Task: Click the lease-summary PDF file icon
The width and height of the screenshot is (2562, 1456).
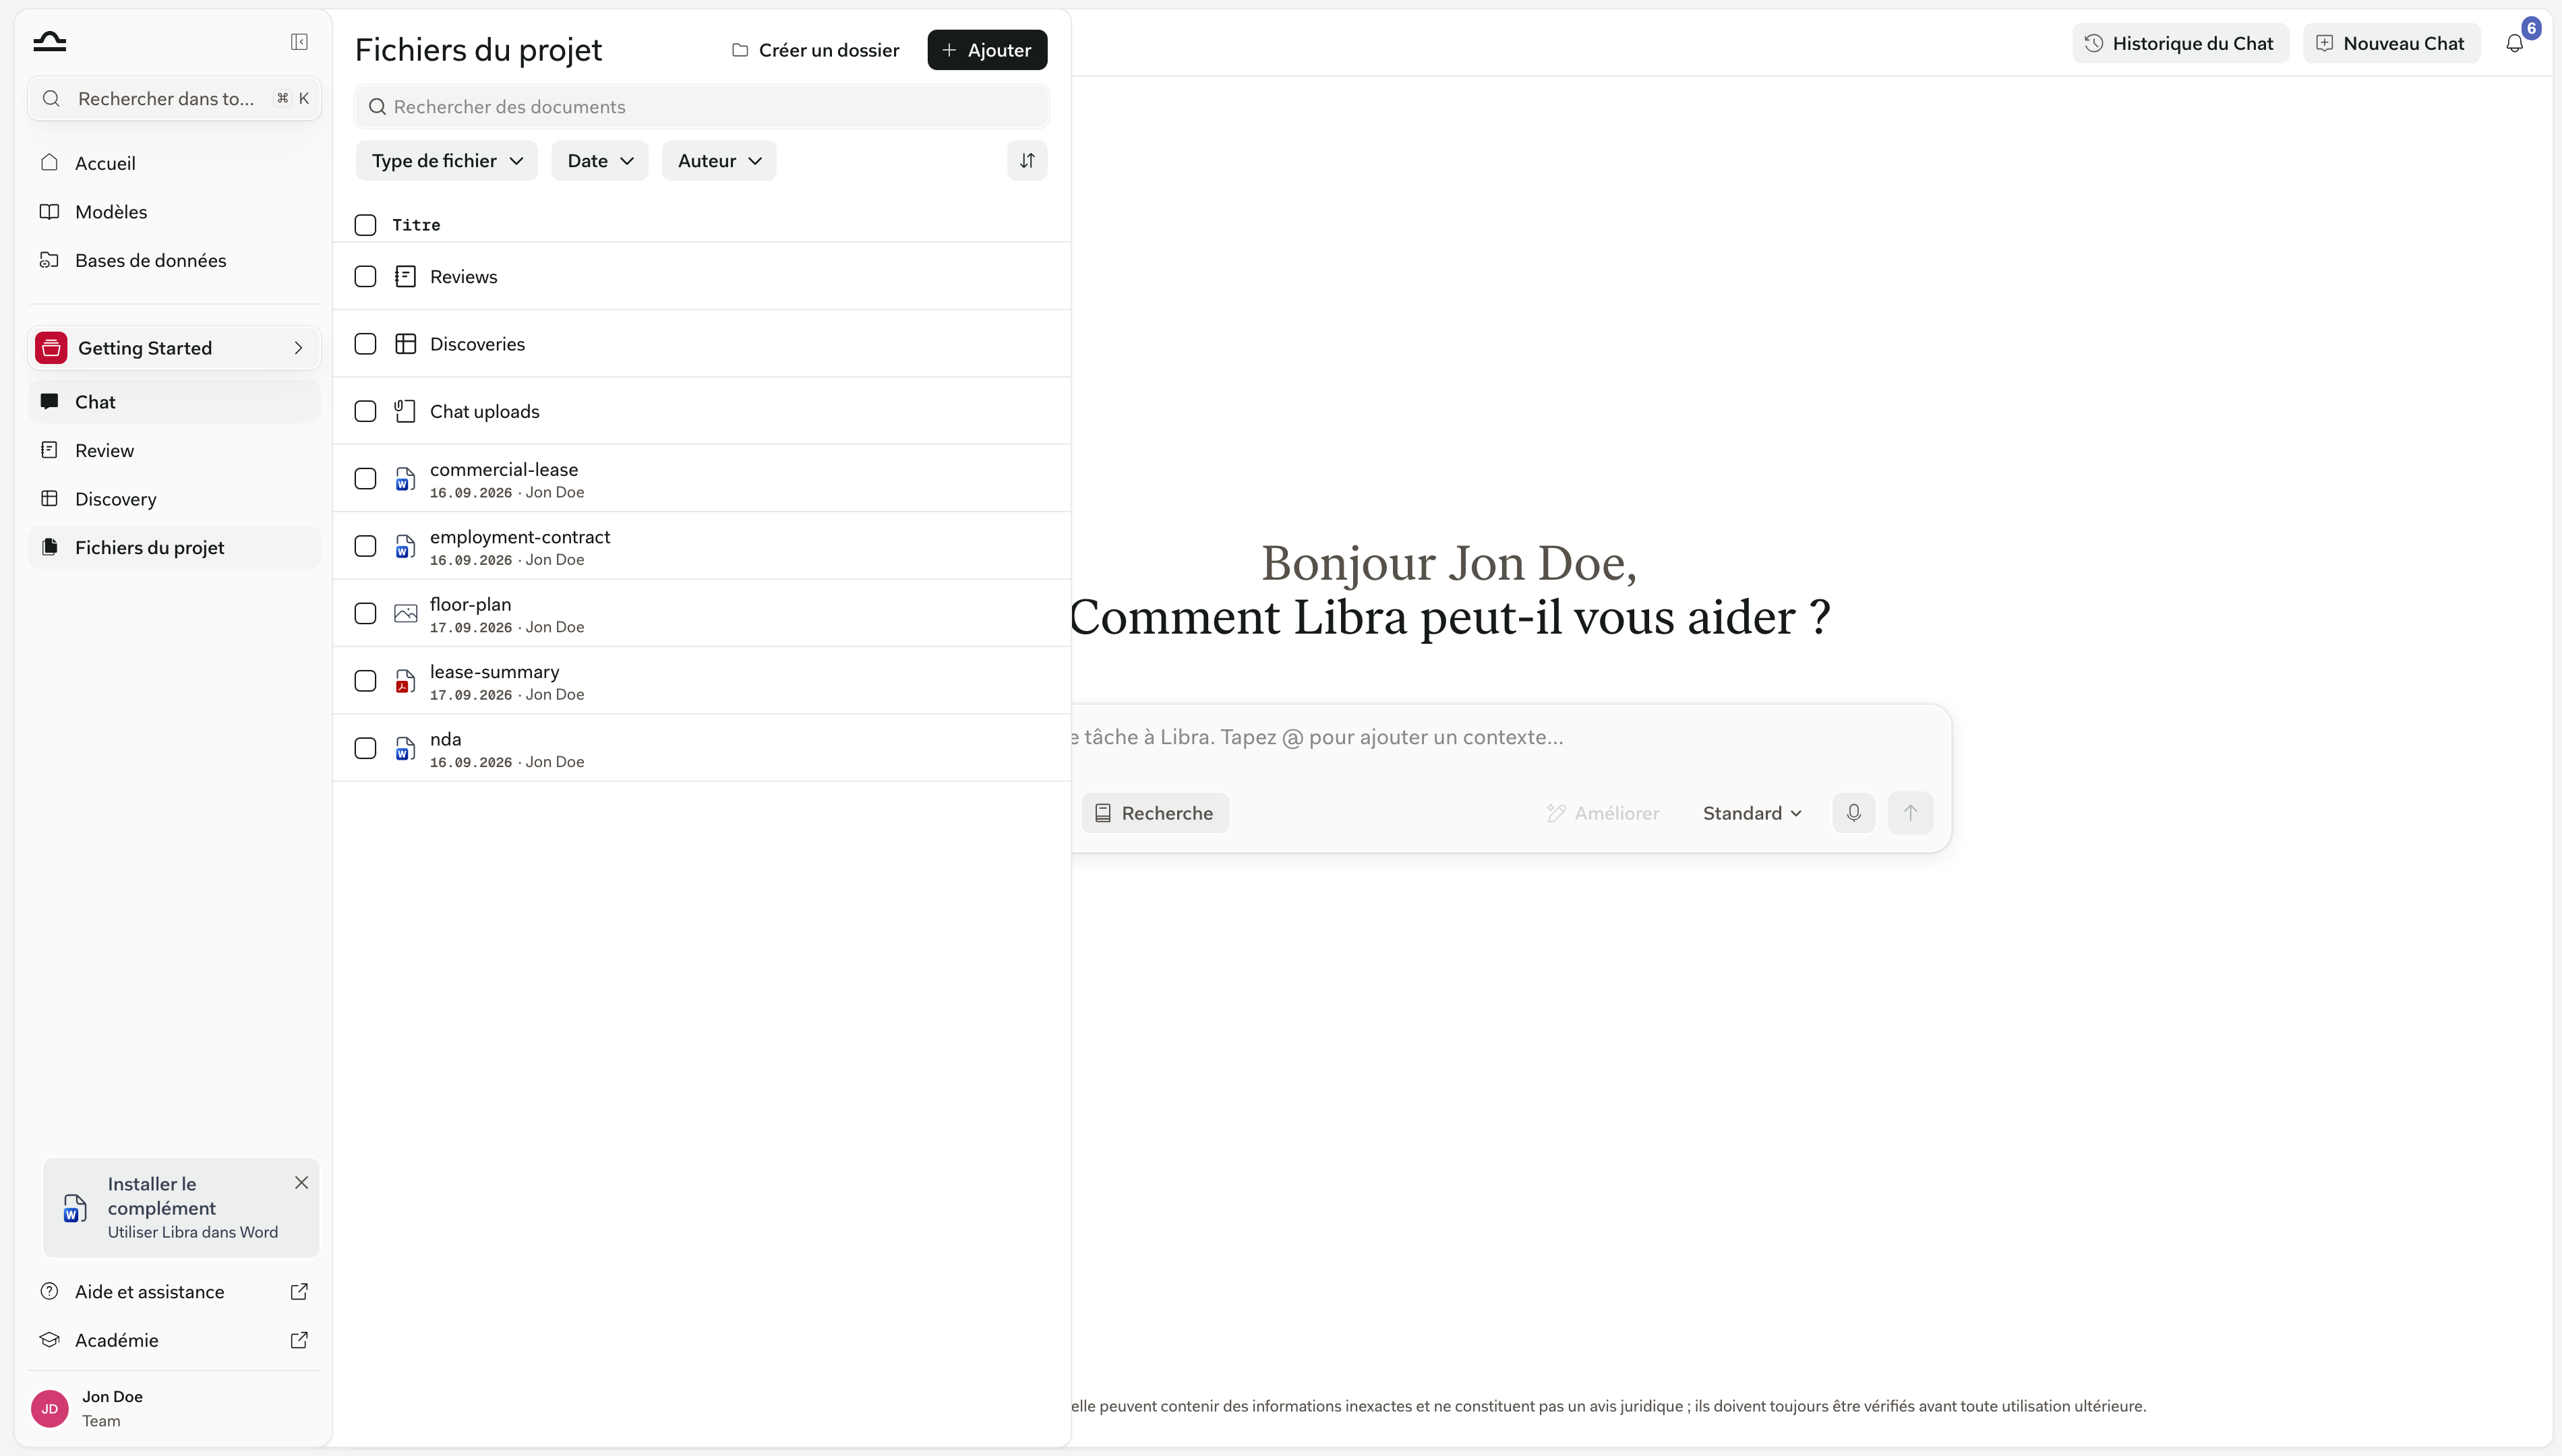Action: pos(405,681)
